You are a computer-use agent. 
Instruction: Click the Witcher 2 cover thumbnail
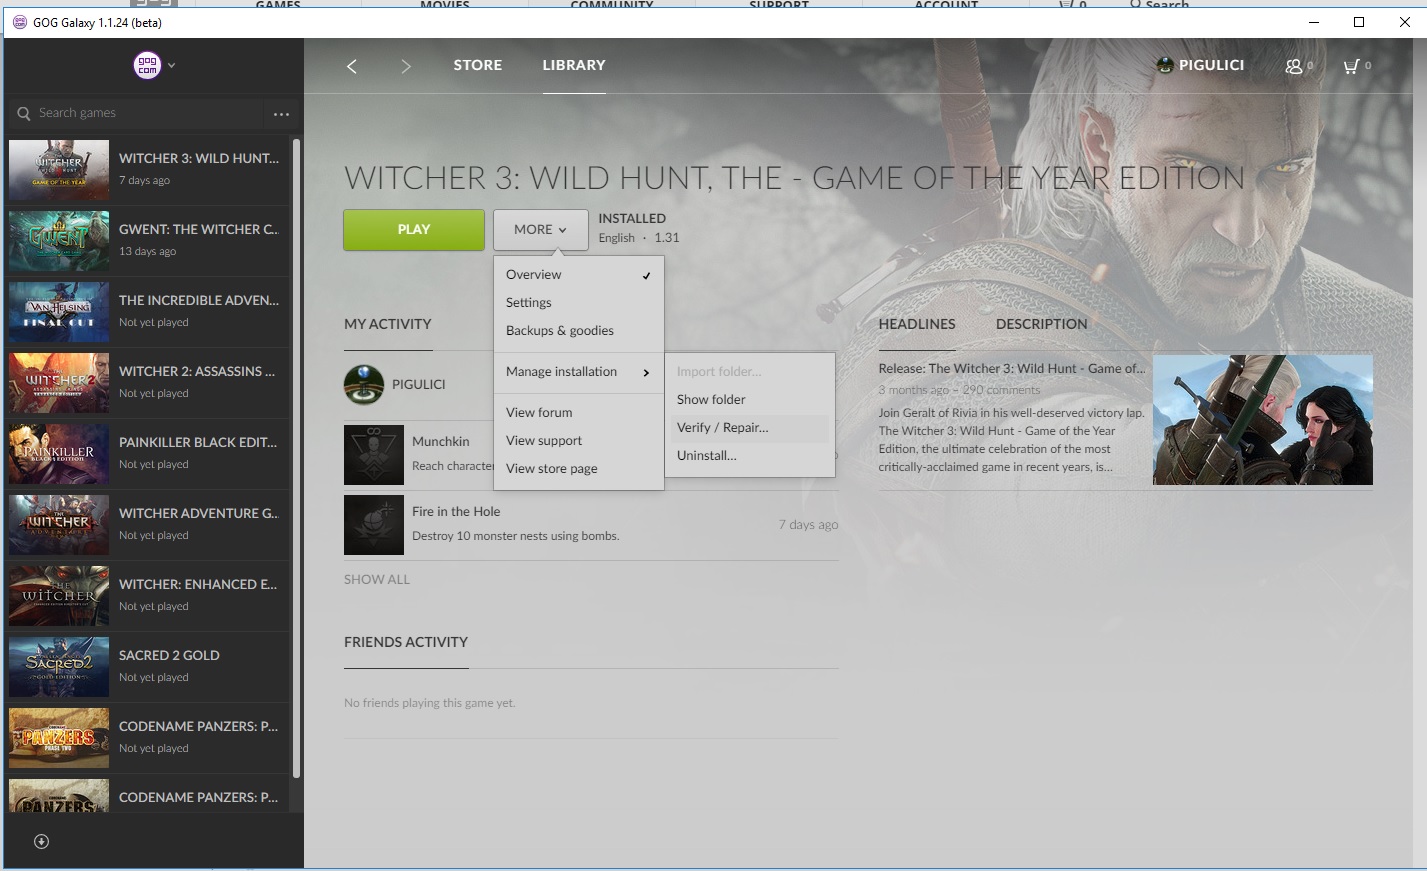[59, 383]
